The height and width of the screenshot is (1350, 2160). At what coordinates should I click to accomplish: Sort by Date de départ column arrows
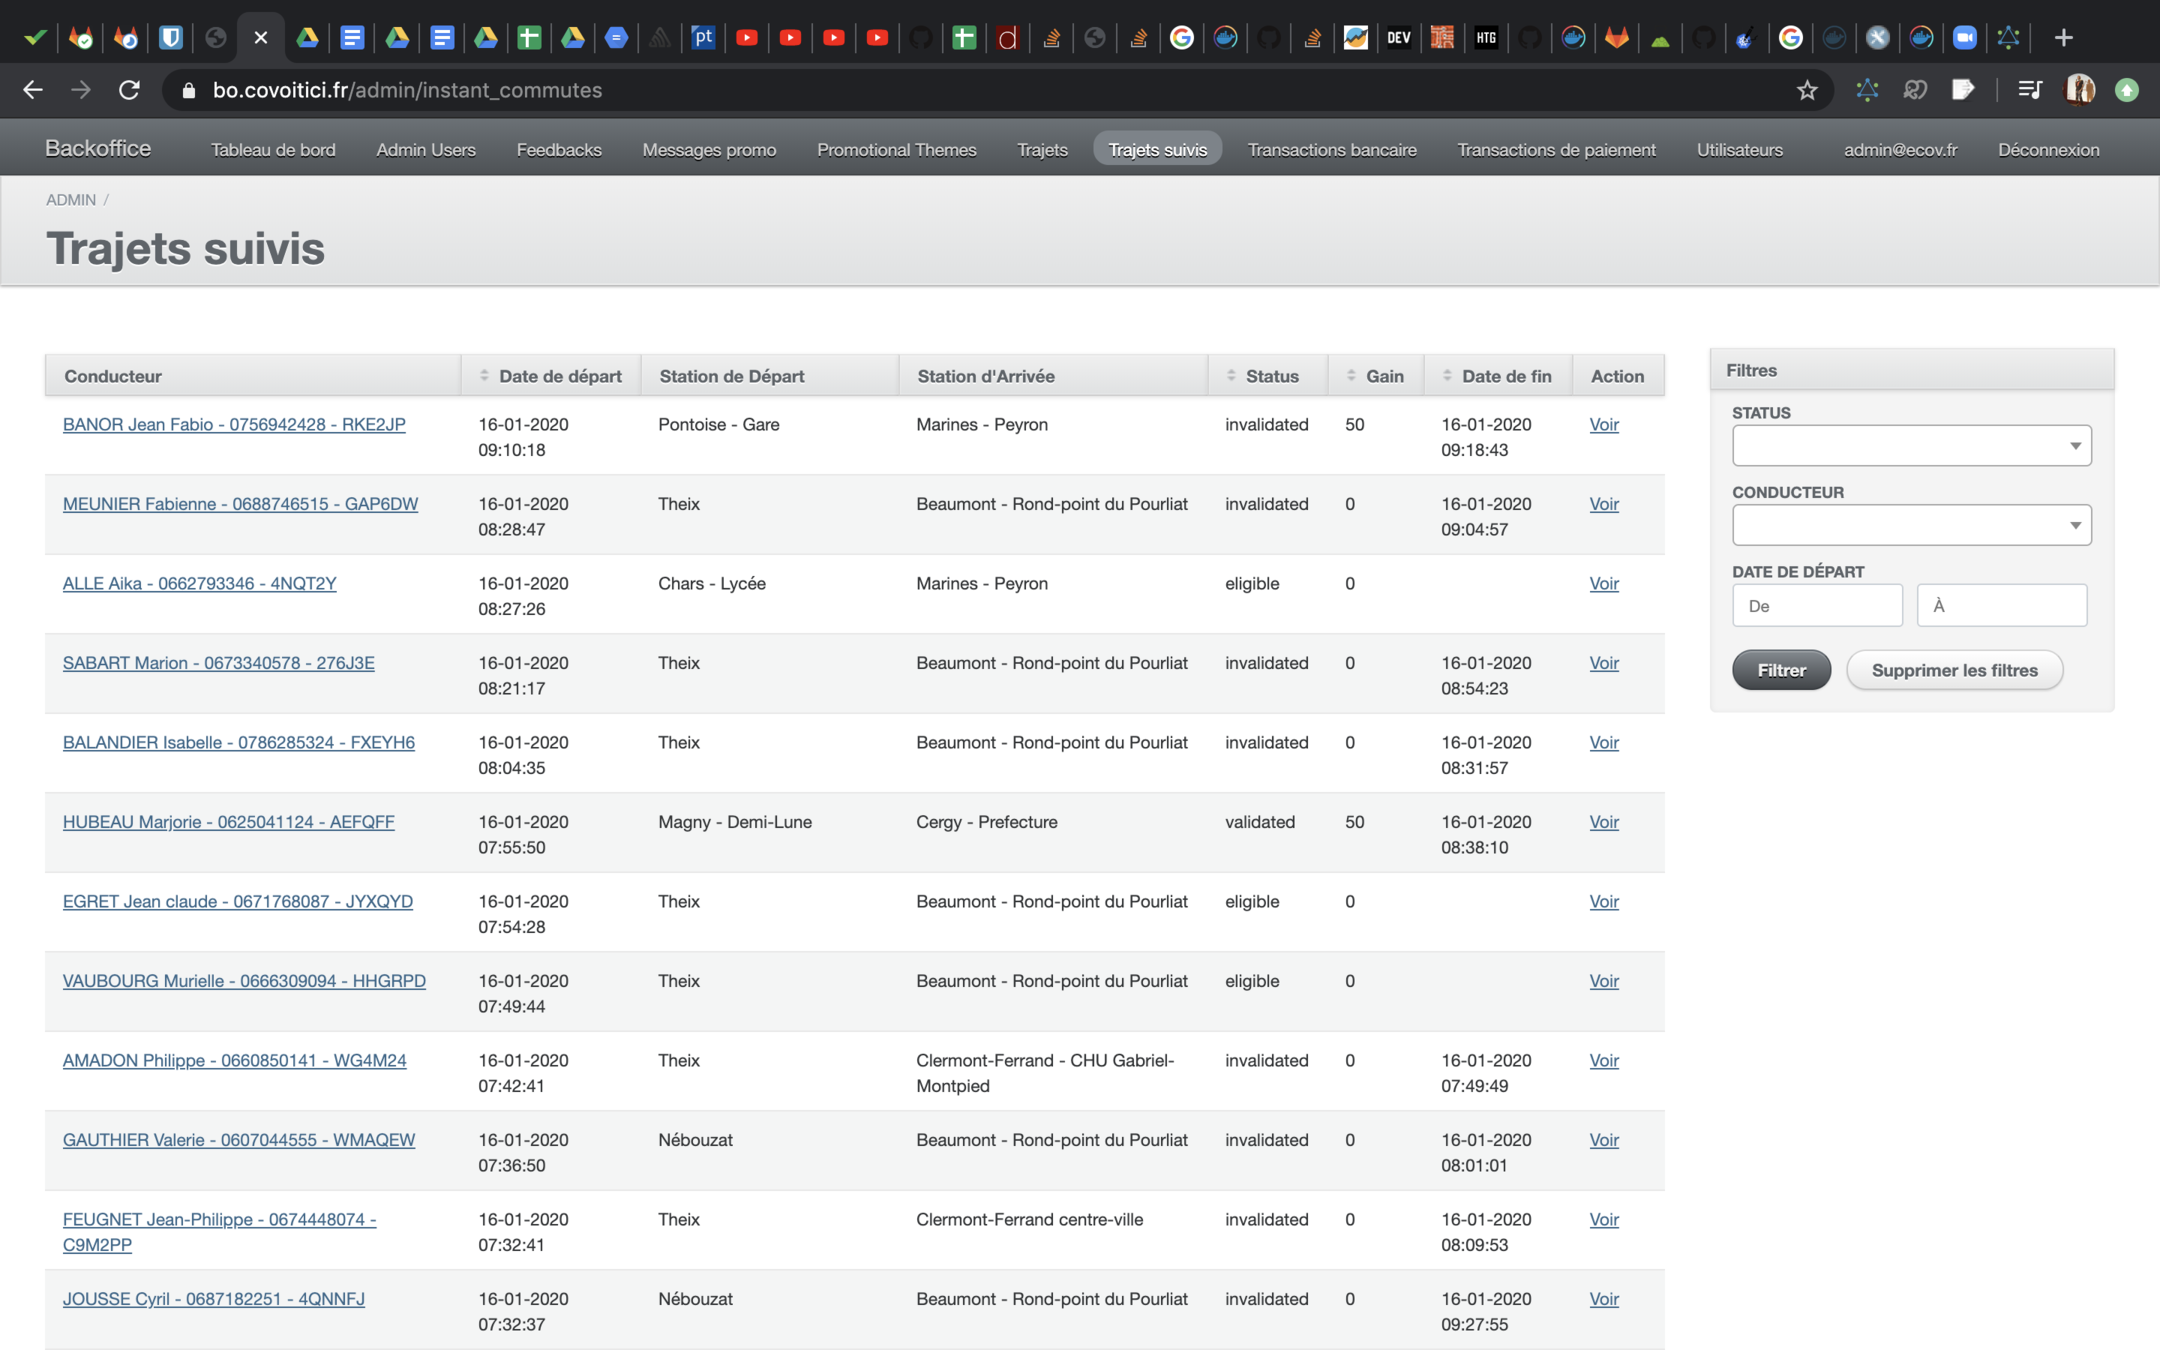484,376
